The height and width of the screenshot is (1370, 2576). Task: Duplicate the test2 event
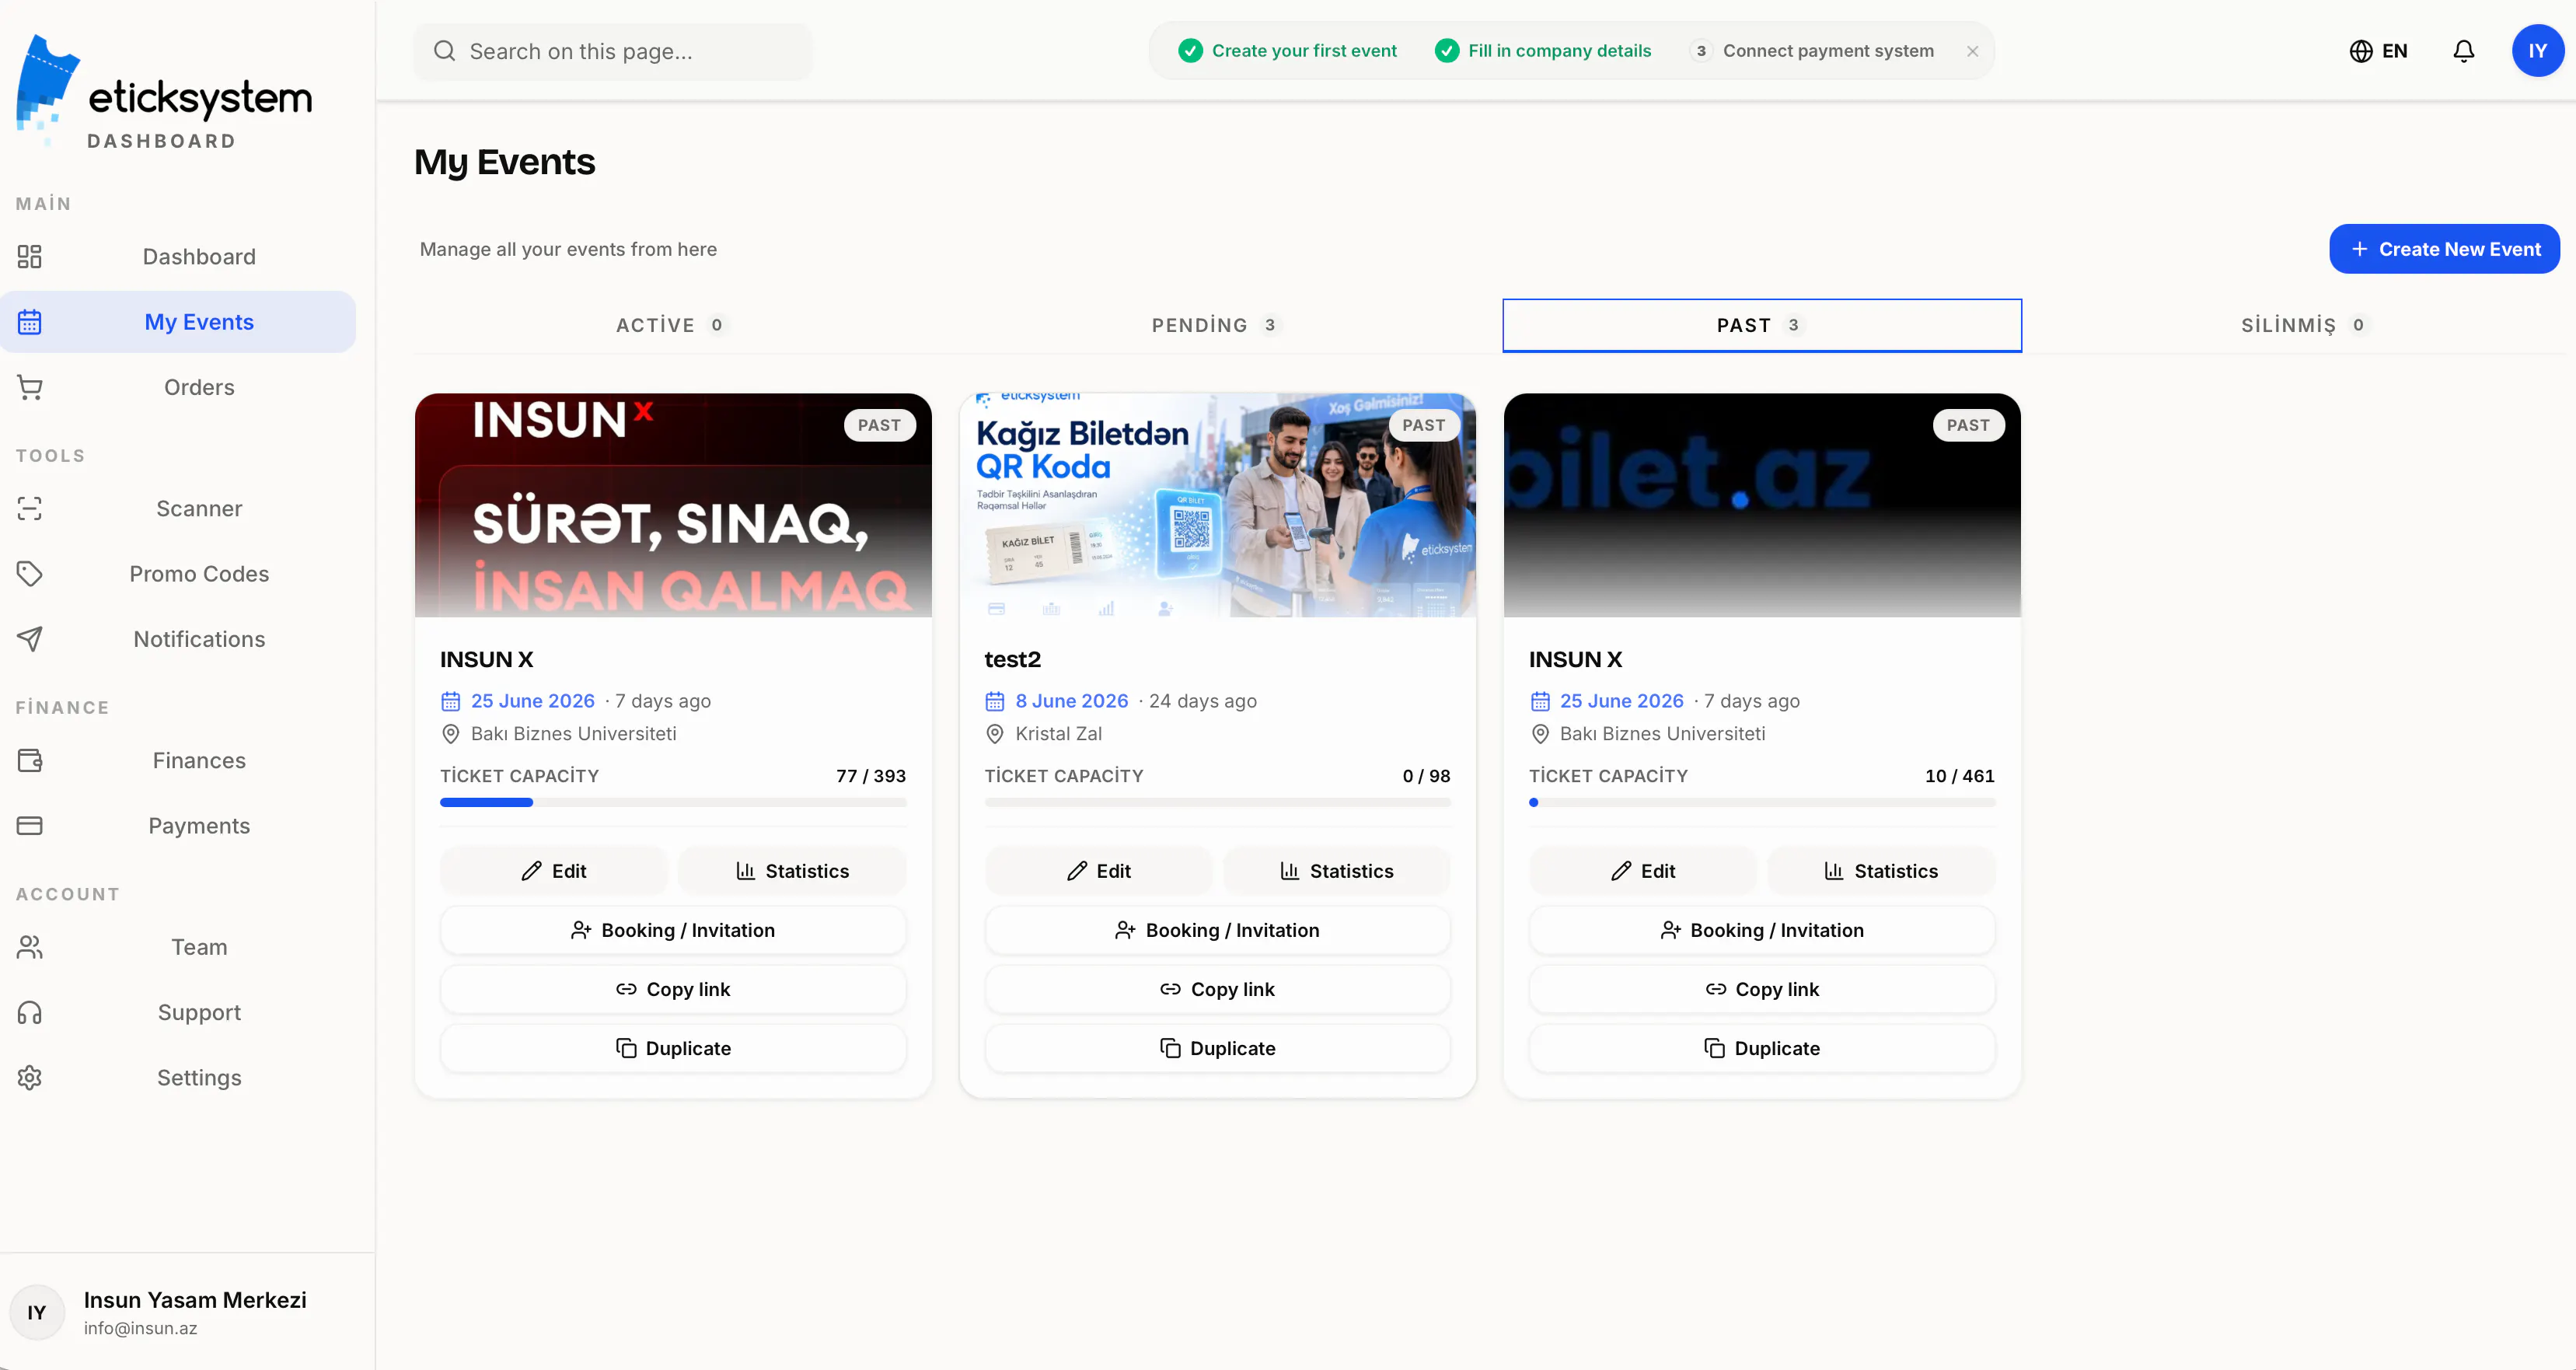click(x=1217, y=1048)
